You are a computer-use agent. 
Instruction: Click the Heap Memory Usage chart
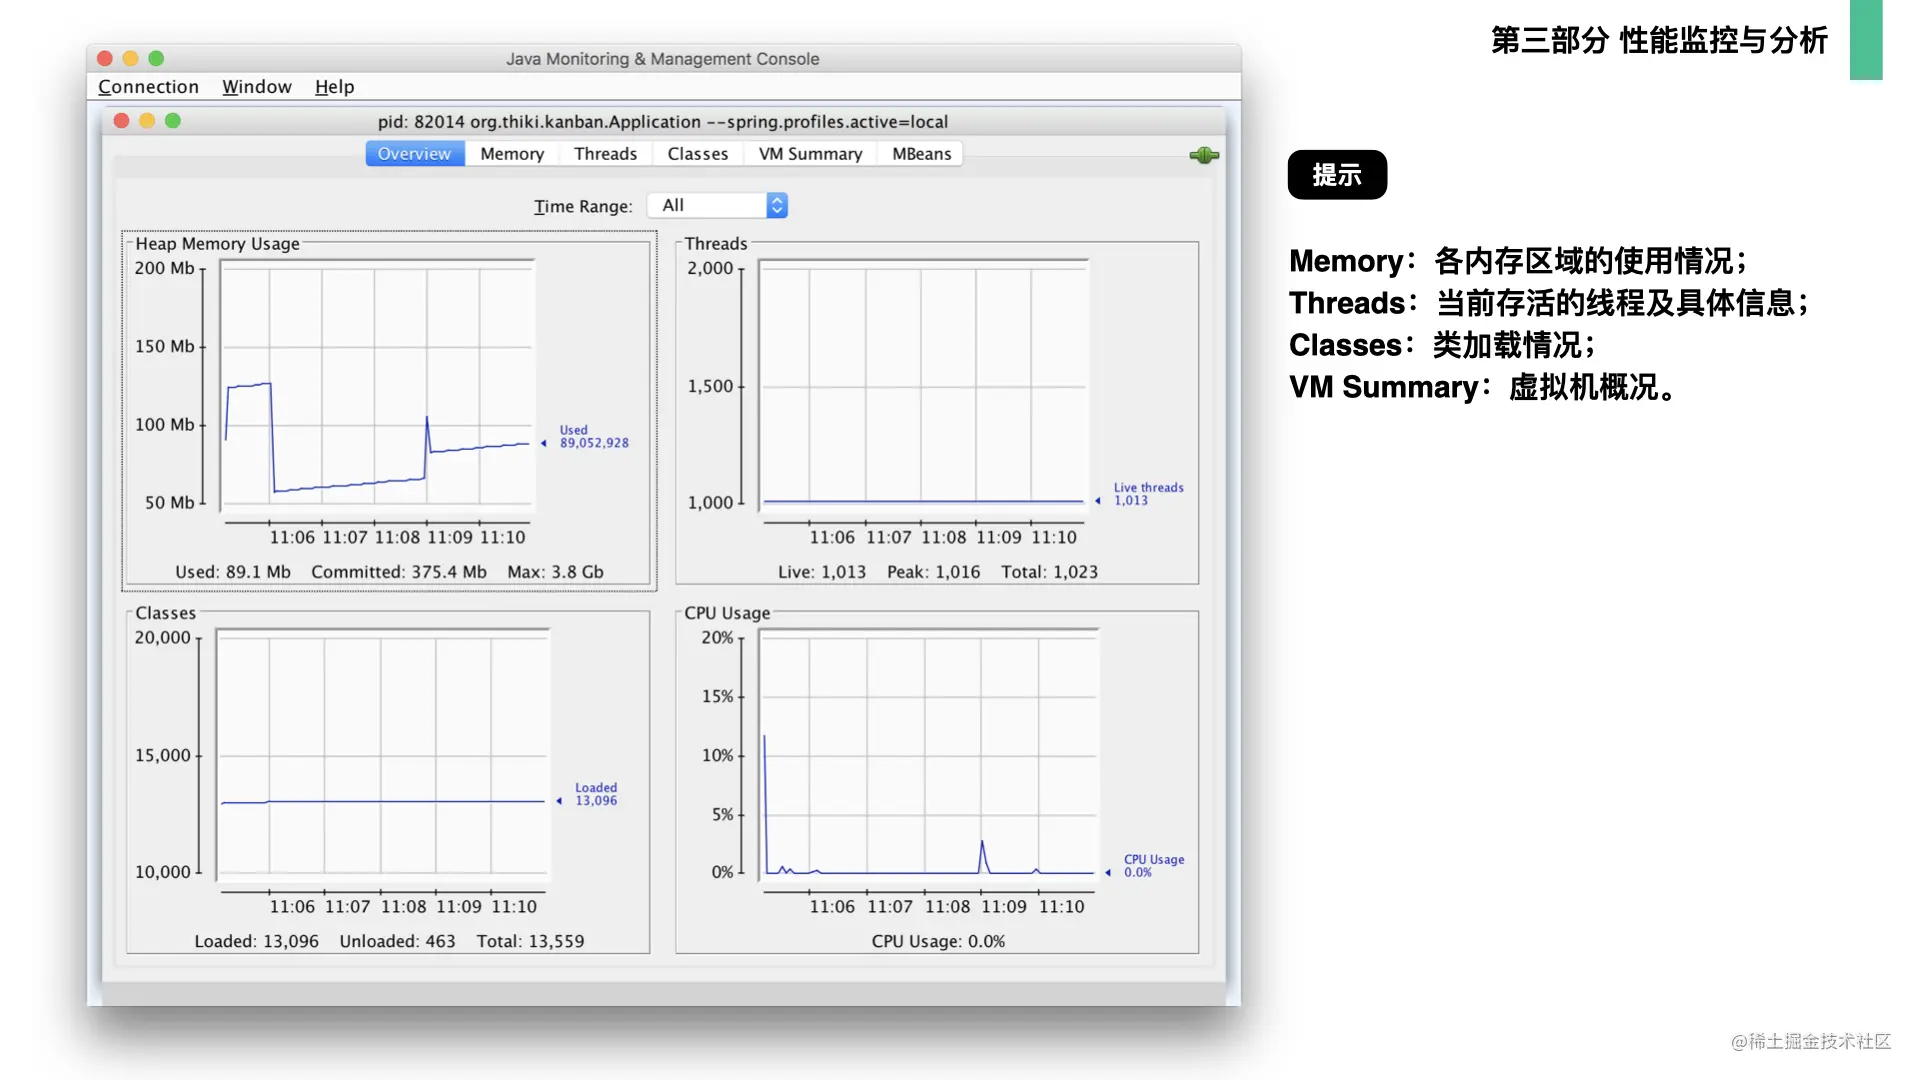(x=377, y=385)
